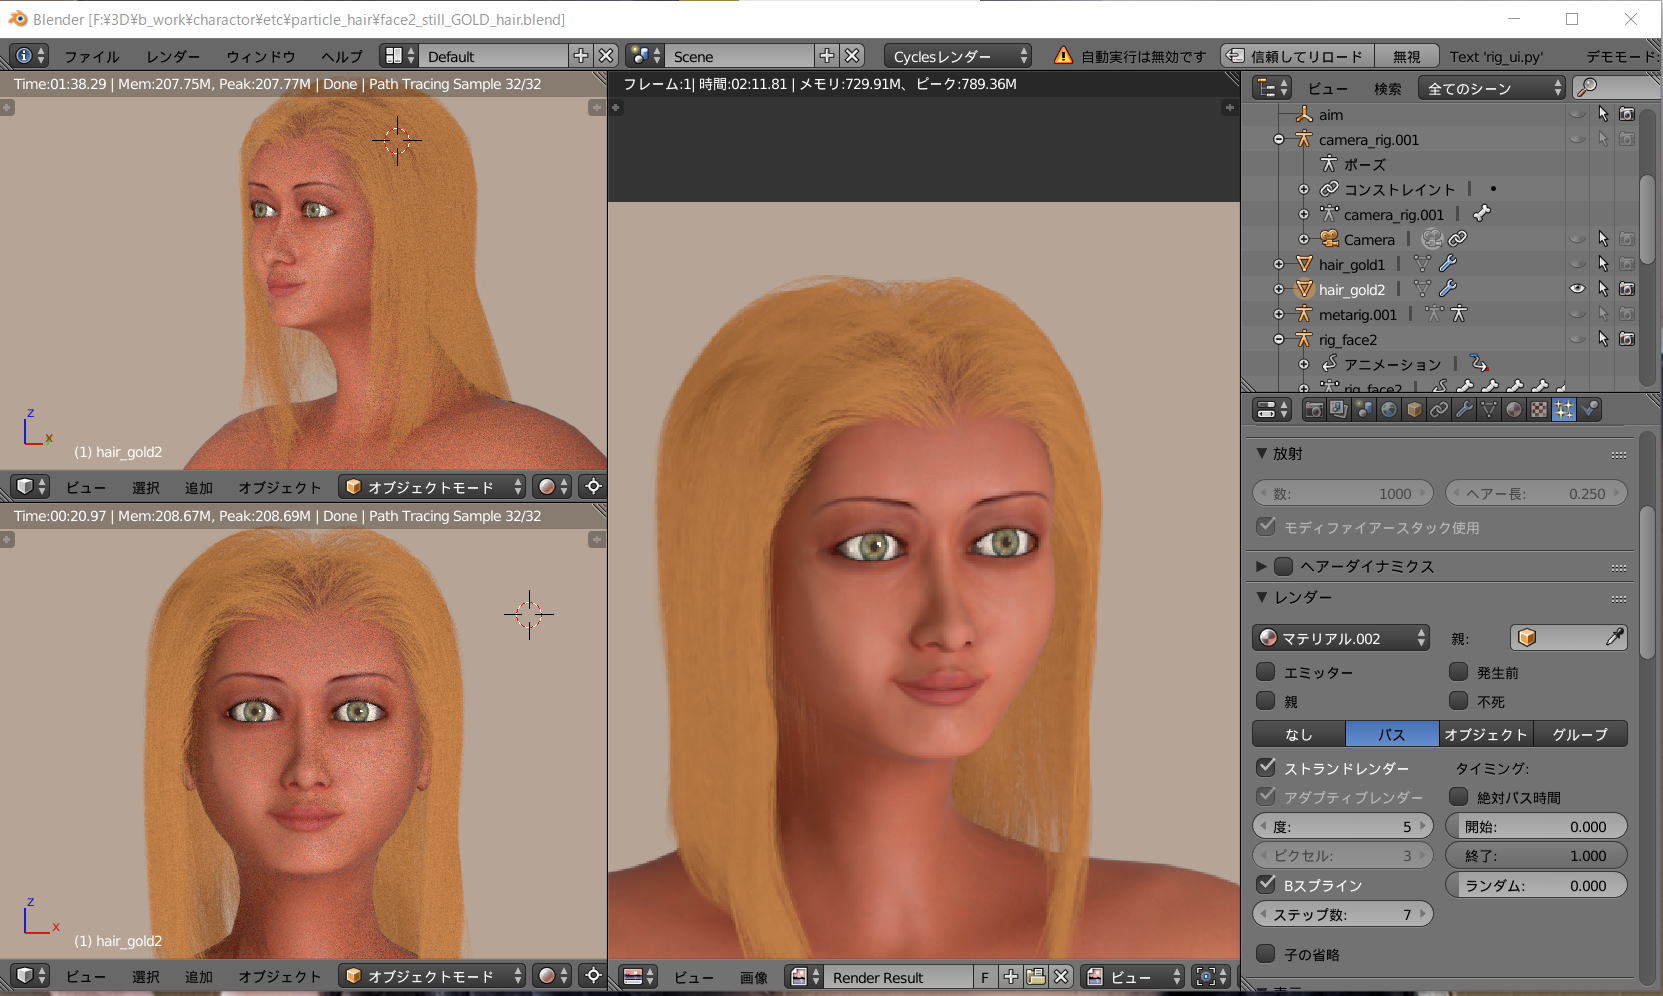Image resolution: width=1663 pixels, height=996 pixels.
Task: Click the open image folder icon
Action: [1036, 977]
